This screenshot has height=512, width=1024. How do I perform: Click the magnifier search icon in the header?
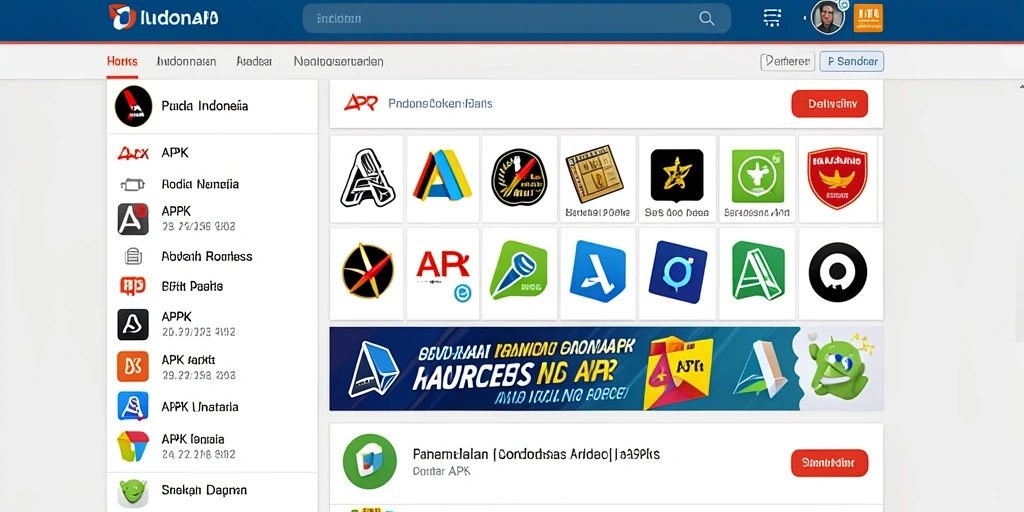pos(707,18)
